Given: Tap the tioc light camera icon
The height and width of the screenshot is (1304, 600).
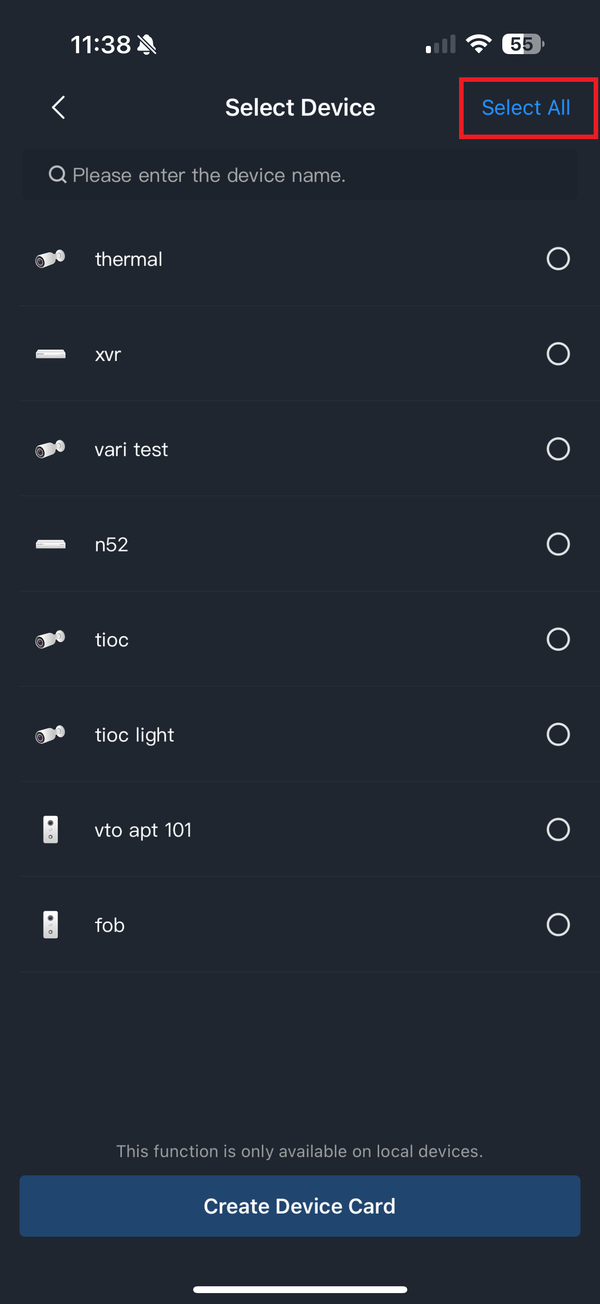Looking at the screenshot, I should pos(50,735).
